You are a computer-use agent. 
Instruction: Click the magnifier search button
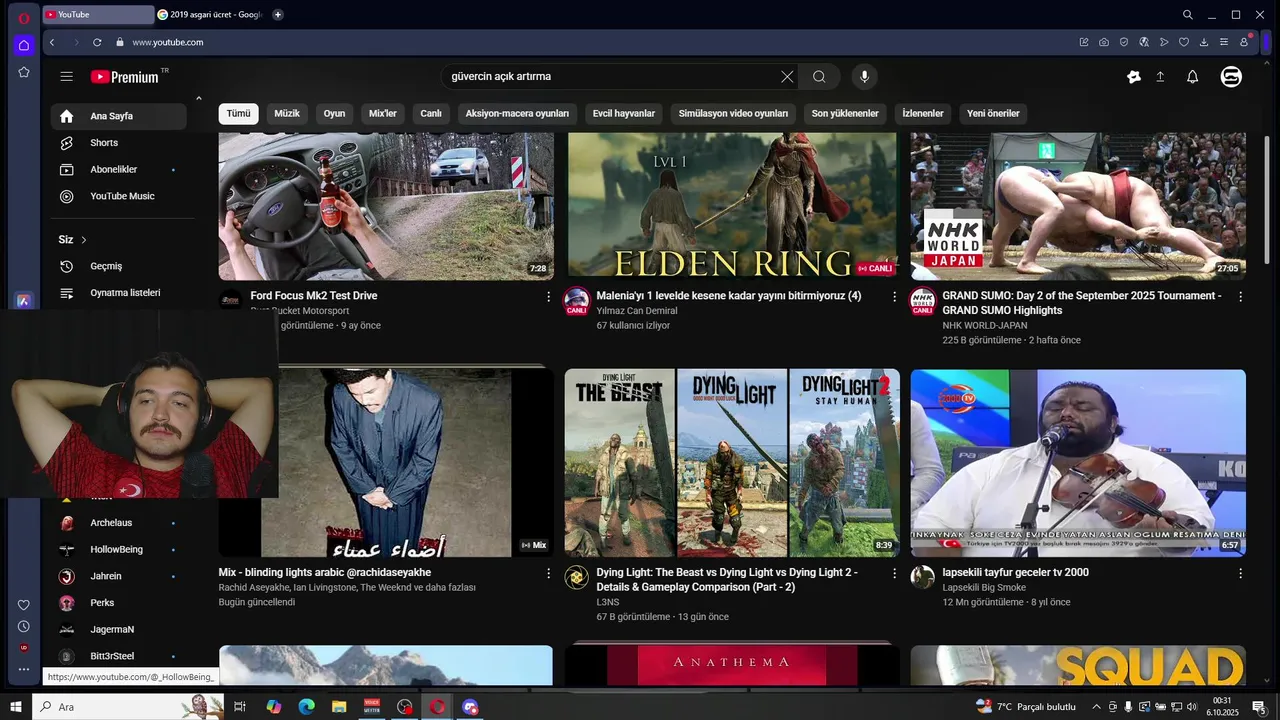819,76
